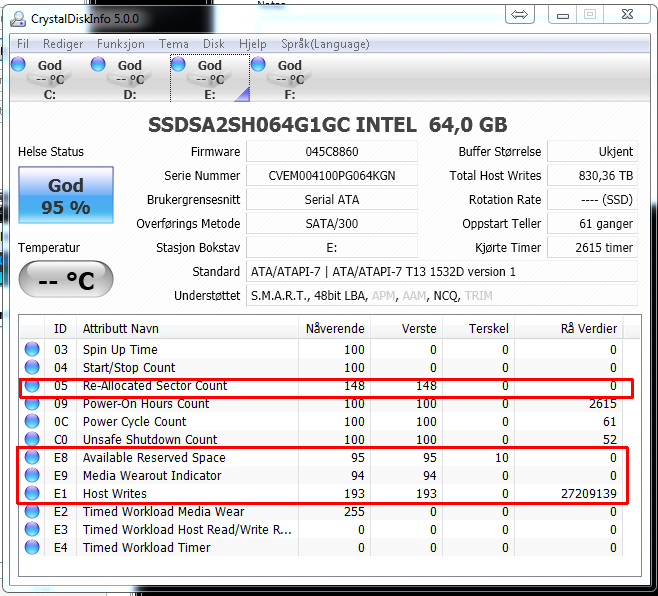Click the drive model title SSDSA2SH064G1GC INTEL

282,125
